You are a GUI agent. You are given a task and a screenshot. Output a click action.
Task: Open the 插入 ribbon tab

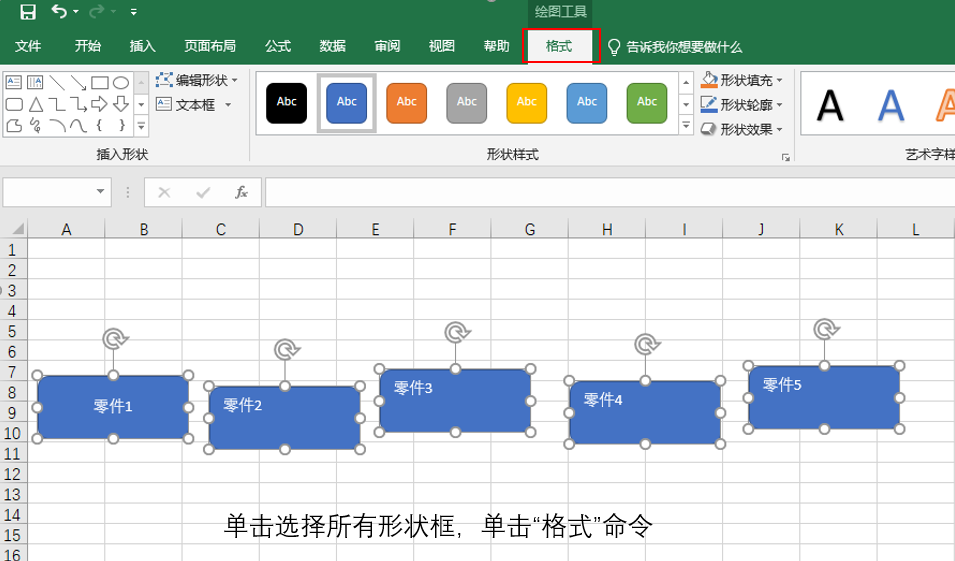pyautogui.click(x=143, y=46)
